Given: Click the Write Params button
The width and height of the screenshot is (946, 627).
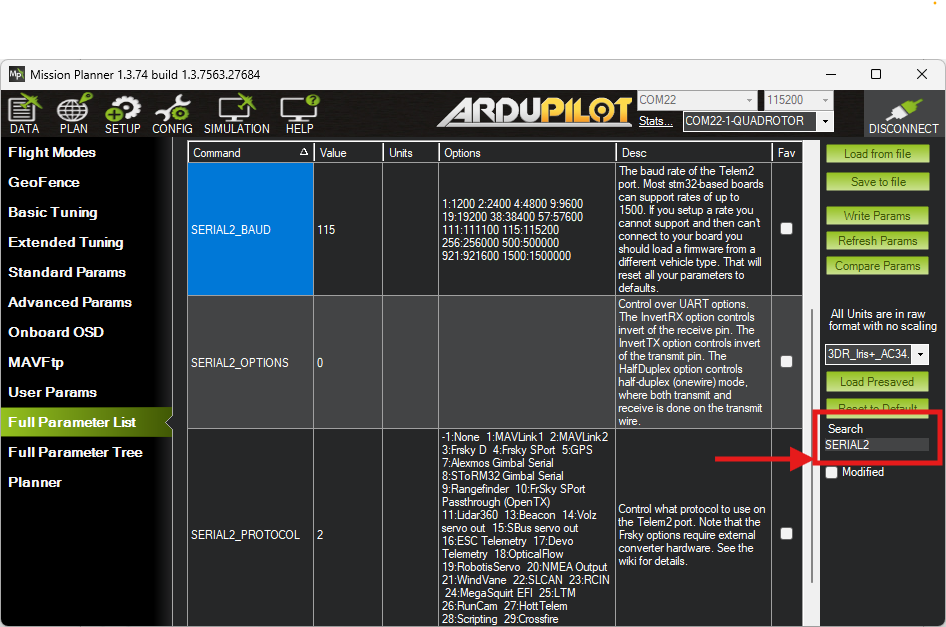Looking at the screenshot, I should 877,216.
